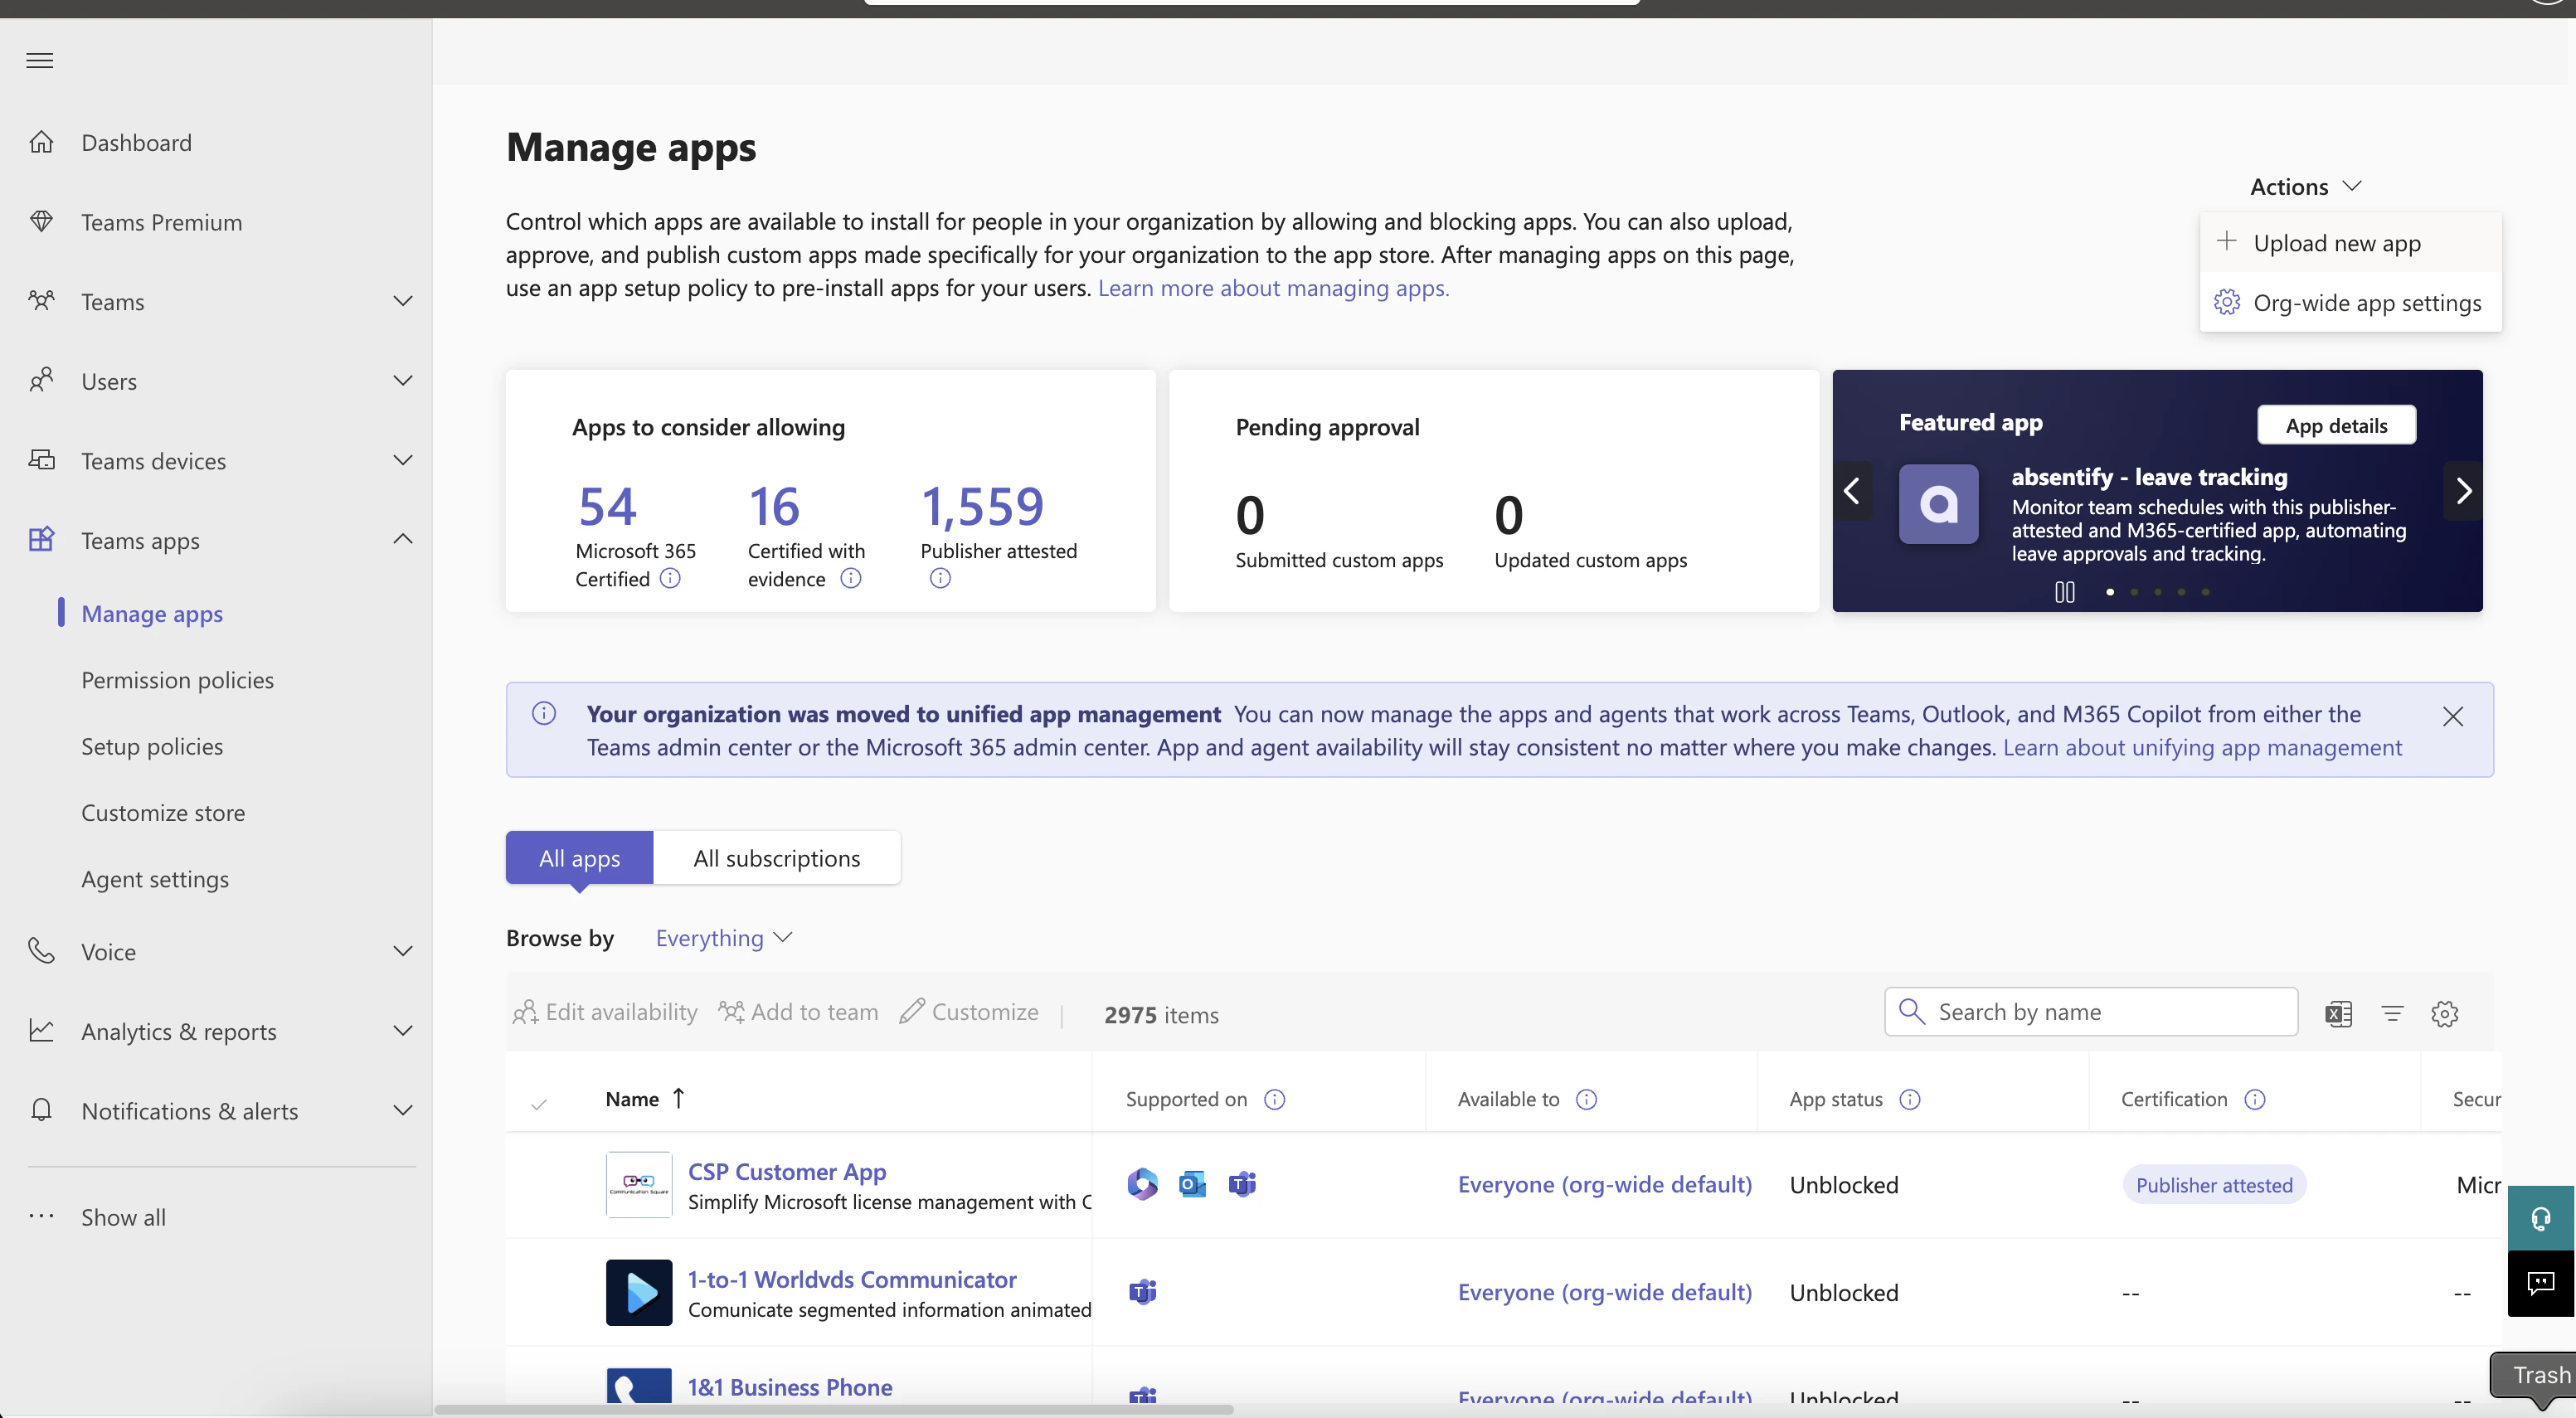Export app list to Excel icon
Viewport: 2576px width, 1418px height.
coord(2338,1013)
